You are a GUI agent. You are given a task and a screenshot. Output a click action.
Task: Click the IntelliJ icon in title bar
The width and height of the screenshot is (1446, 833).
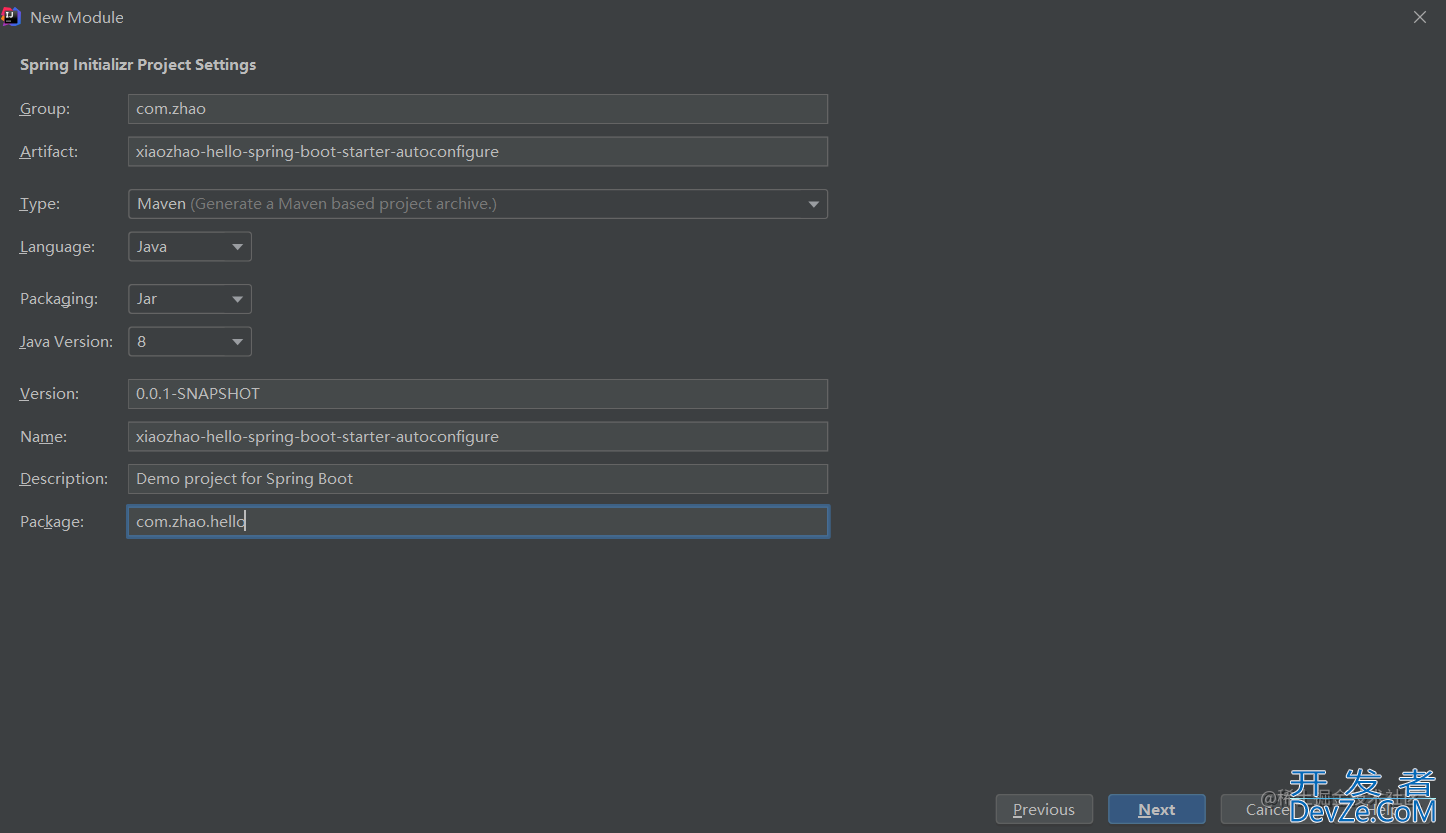coord(12,17)
